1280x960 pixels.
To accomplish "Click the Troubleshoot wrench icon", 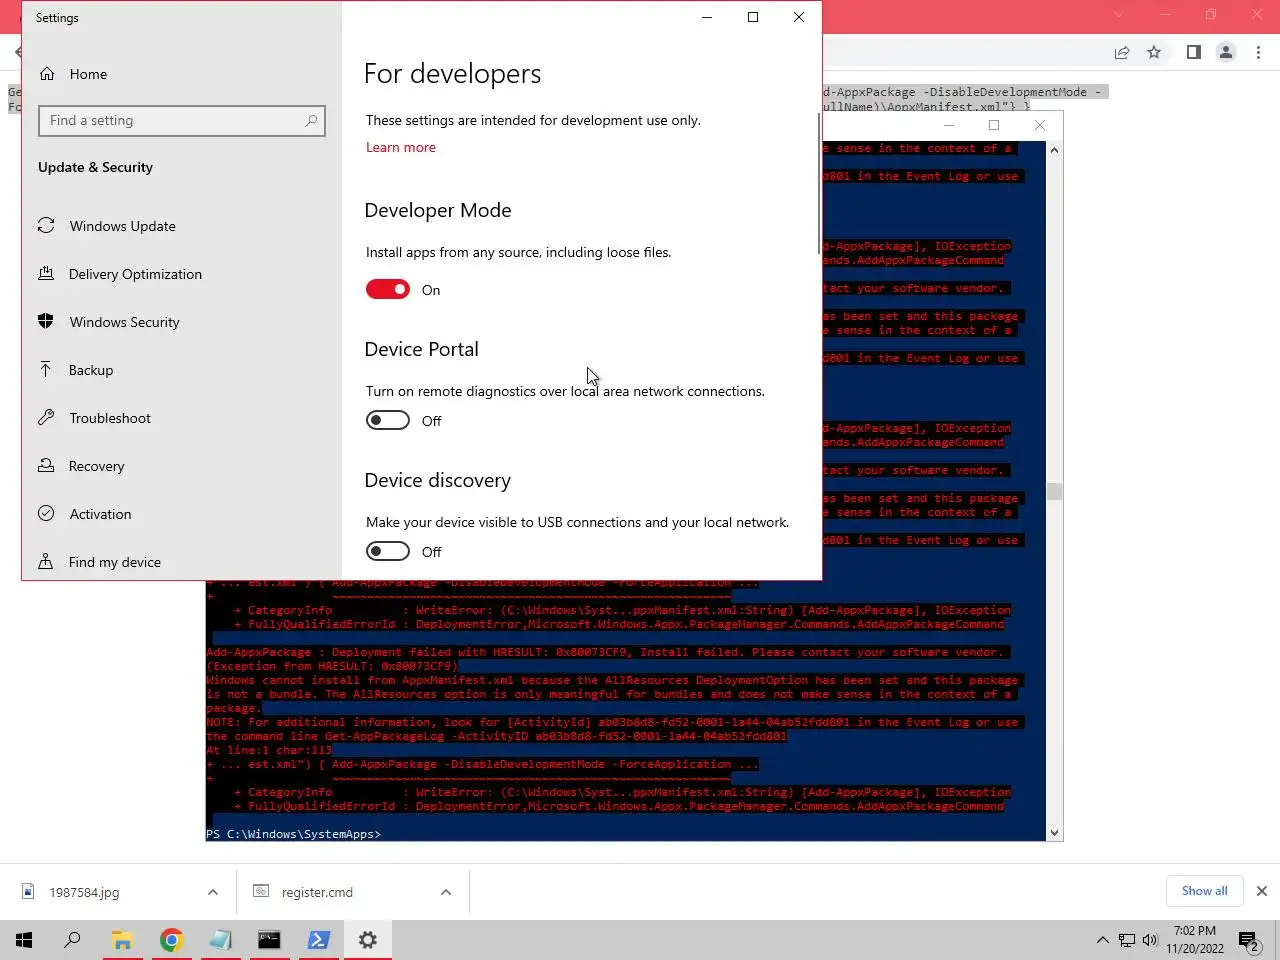I will click(x=46, y=417).
